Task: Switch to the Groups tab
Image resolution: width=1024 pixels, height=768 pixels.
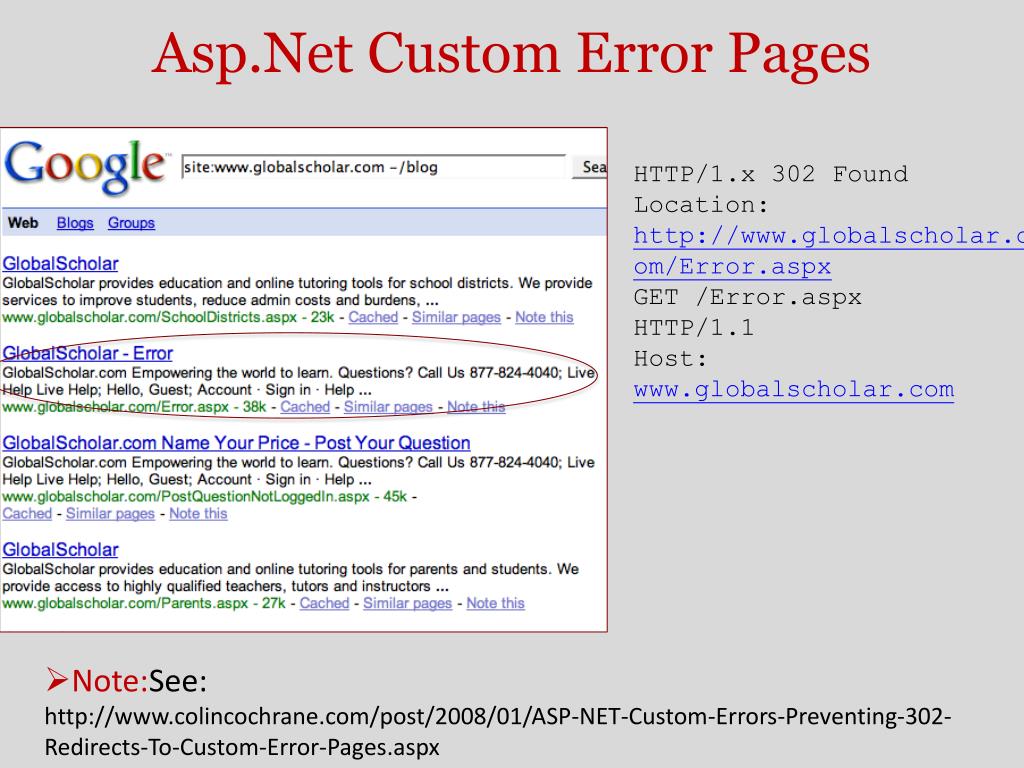Action: click(x=131, y=223)
